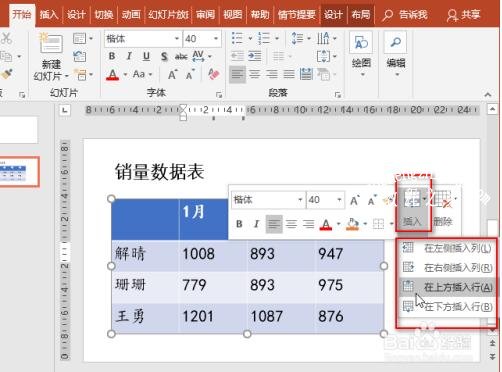Viewport: 502px width, 372px height.
Task: Toggle left alignment in the ribbon paragraph group
Action: tap(237, 74)
